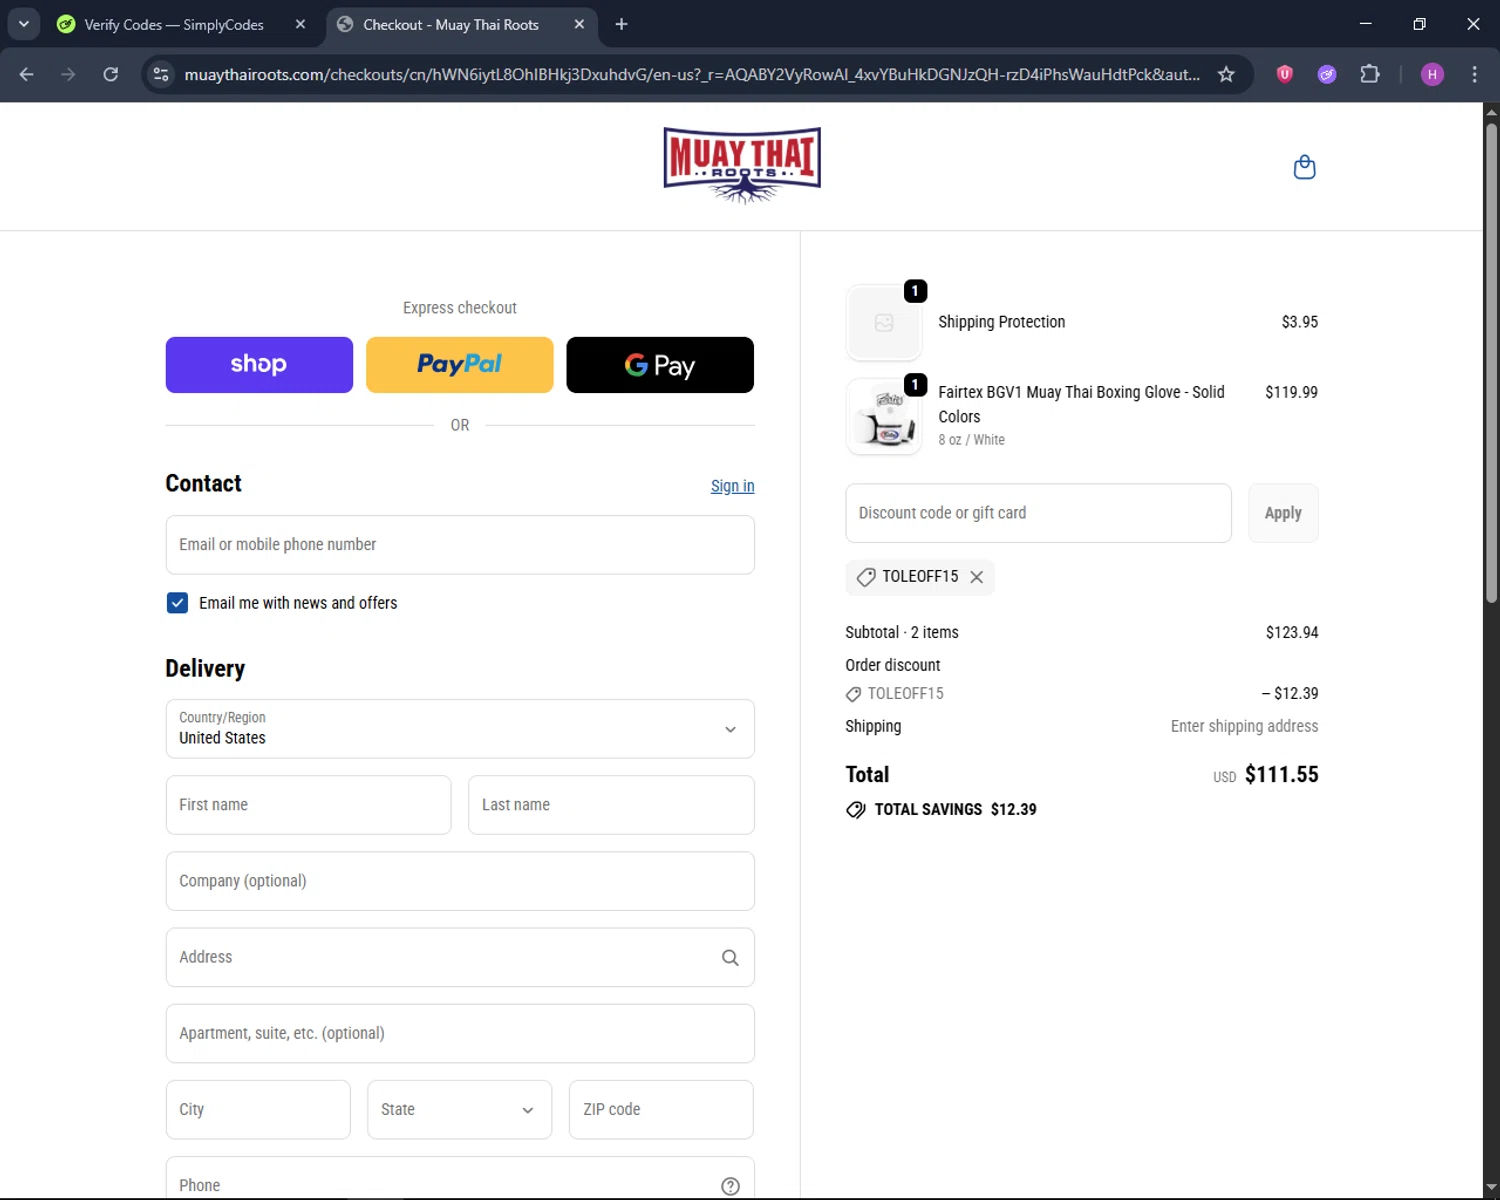The width and height of the screenshot is (1500, 1200).
Task: Open the Chrome profile avatar H
Action: tap(1432, 74)
